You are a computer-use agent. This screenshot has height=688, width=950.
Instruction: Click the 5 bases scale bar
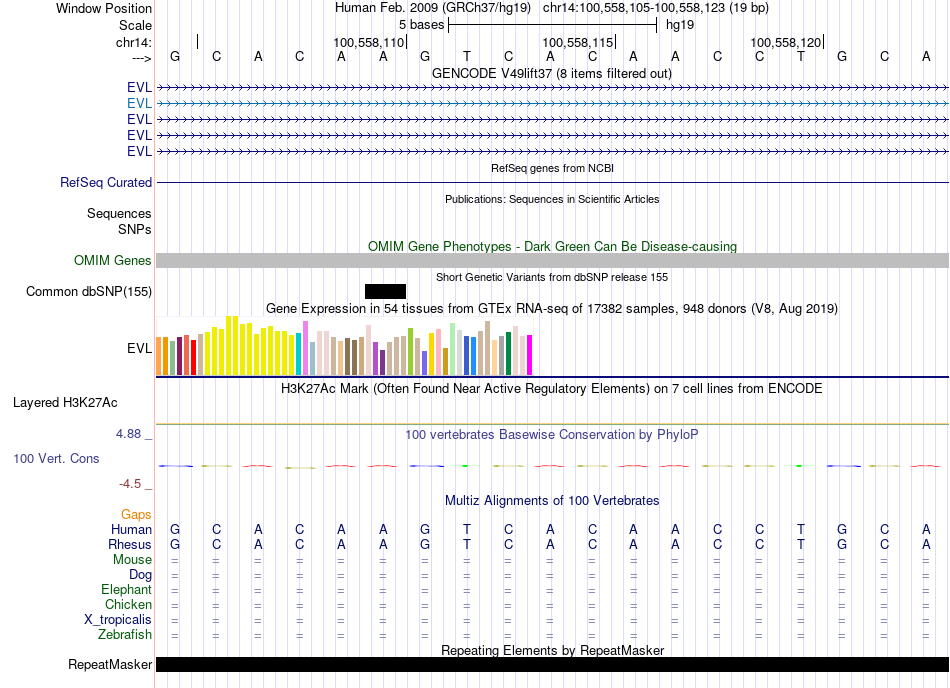pos(552,24)
